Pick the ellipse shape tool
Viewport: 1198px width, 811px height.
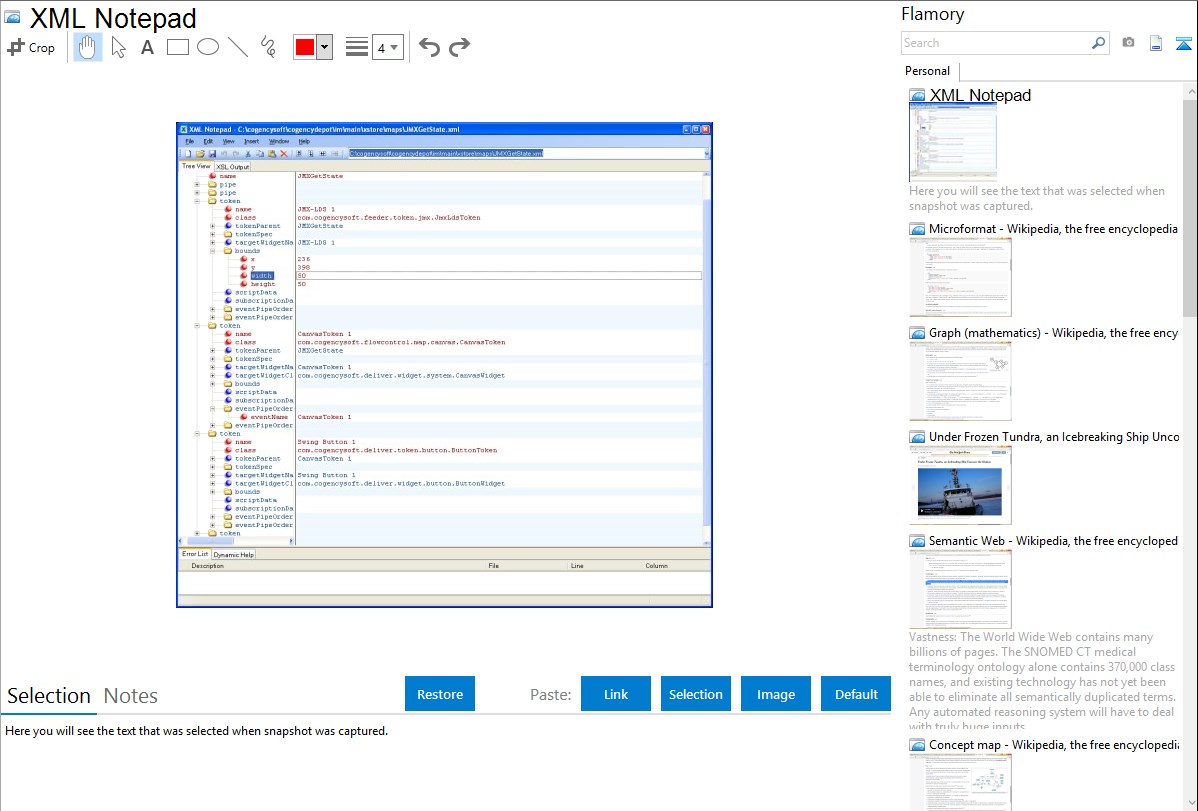[x=207, y=47]
